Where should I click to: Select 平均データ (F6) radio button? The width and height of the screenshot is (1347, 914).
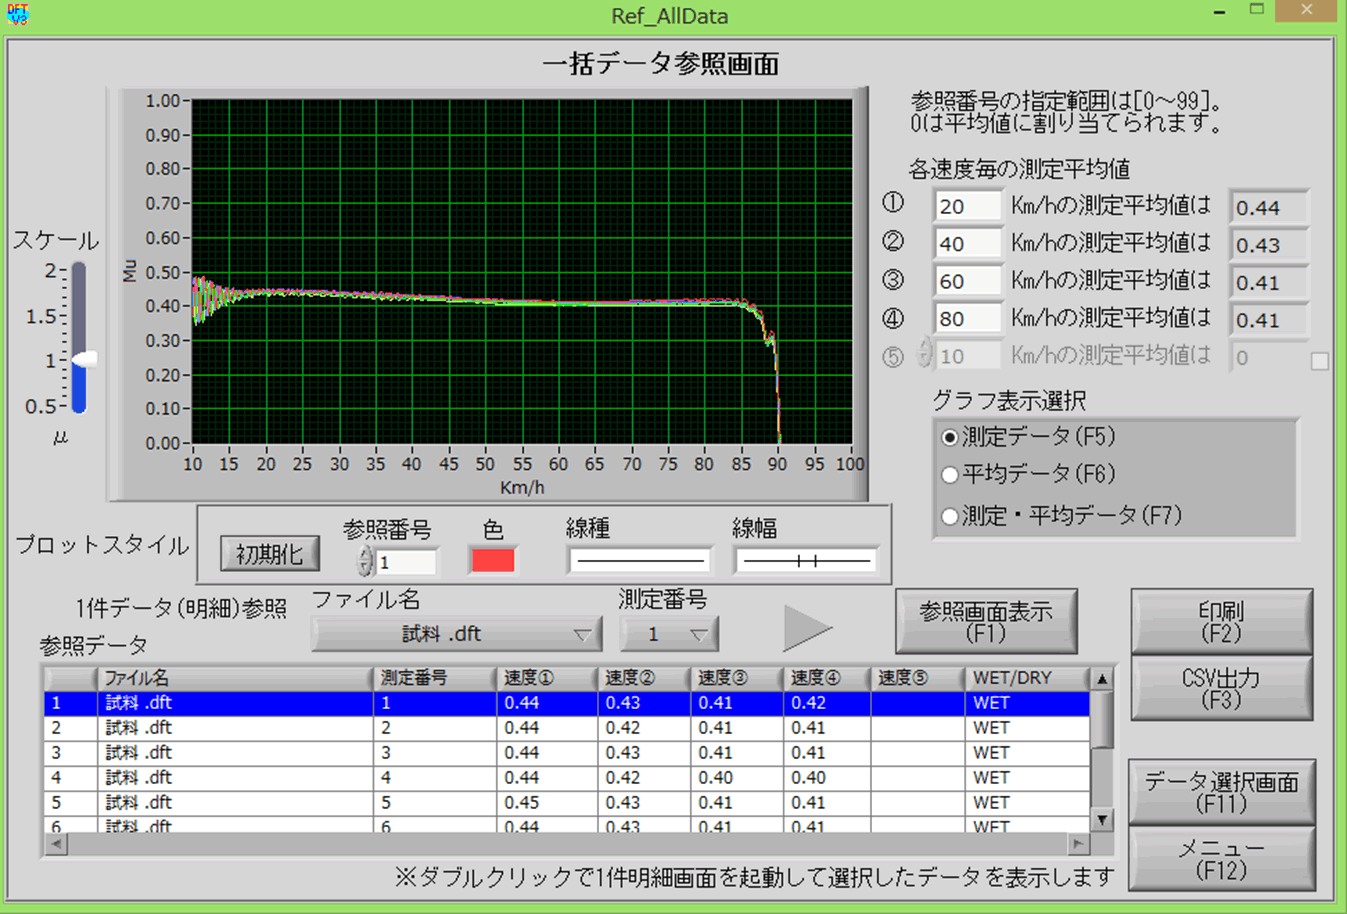950,475
